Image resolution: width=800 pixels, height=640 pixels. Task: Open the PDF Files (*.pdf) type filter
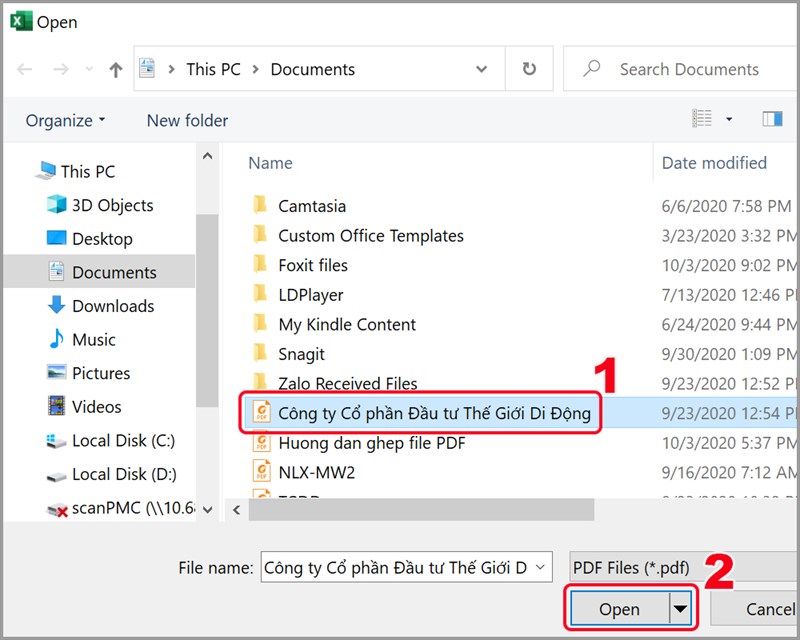pos(684,567)
